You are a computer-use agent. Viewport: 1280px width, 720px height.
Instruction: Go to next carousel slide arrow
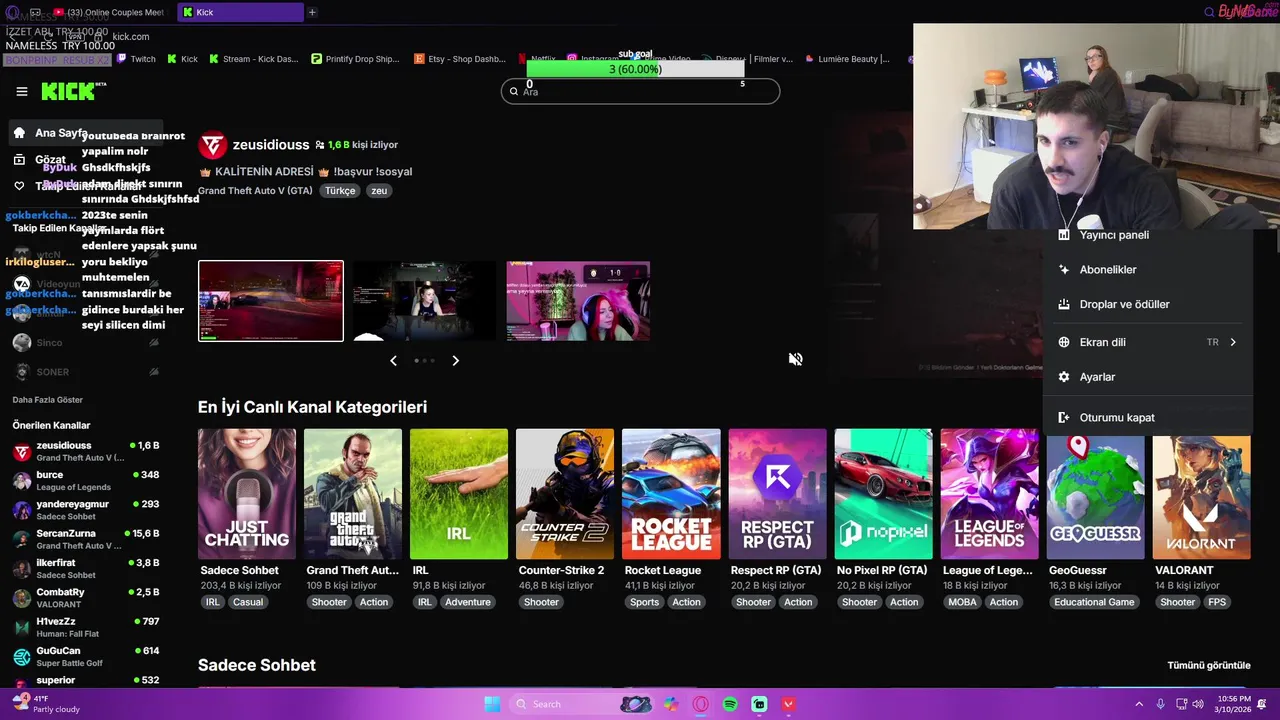[455, 360]
